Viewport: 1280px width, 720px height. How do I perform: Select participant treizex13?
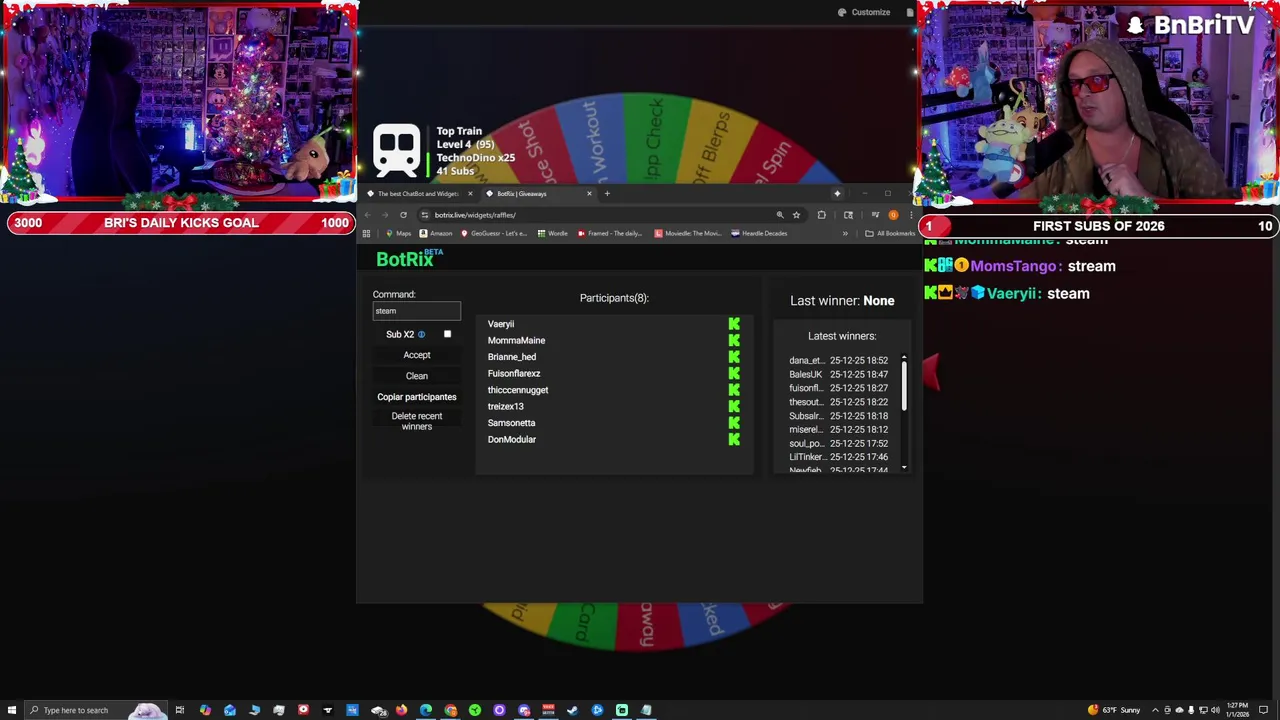pos(505,406)
